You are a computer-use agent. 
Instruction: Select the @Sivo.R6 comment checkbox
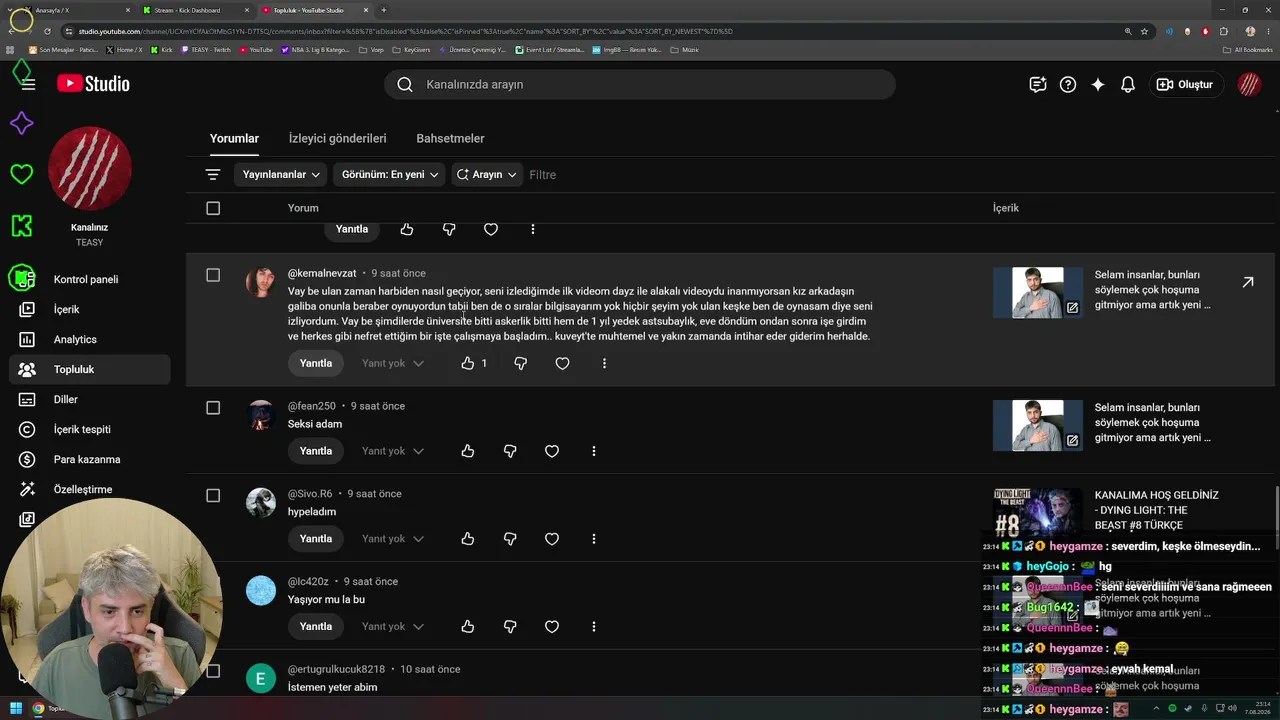213,496
